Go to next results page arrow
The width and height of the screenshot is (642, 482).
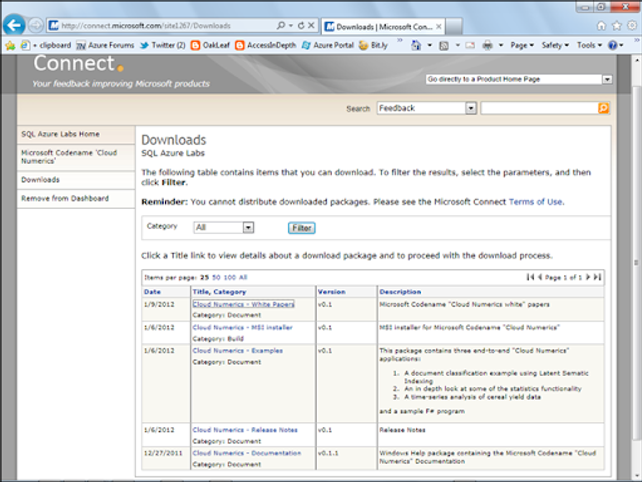click(x=588, y=277)
